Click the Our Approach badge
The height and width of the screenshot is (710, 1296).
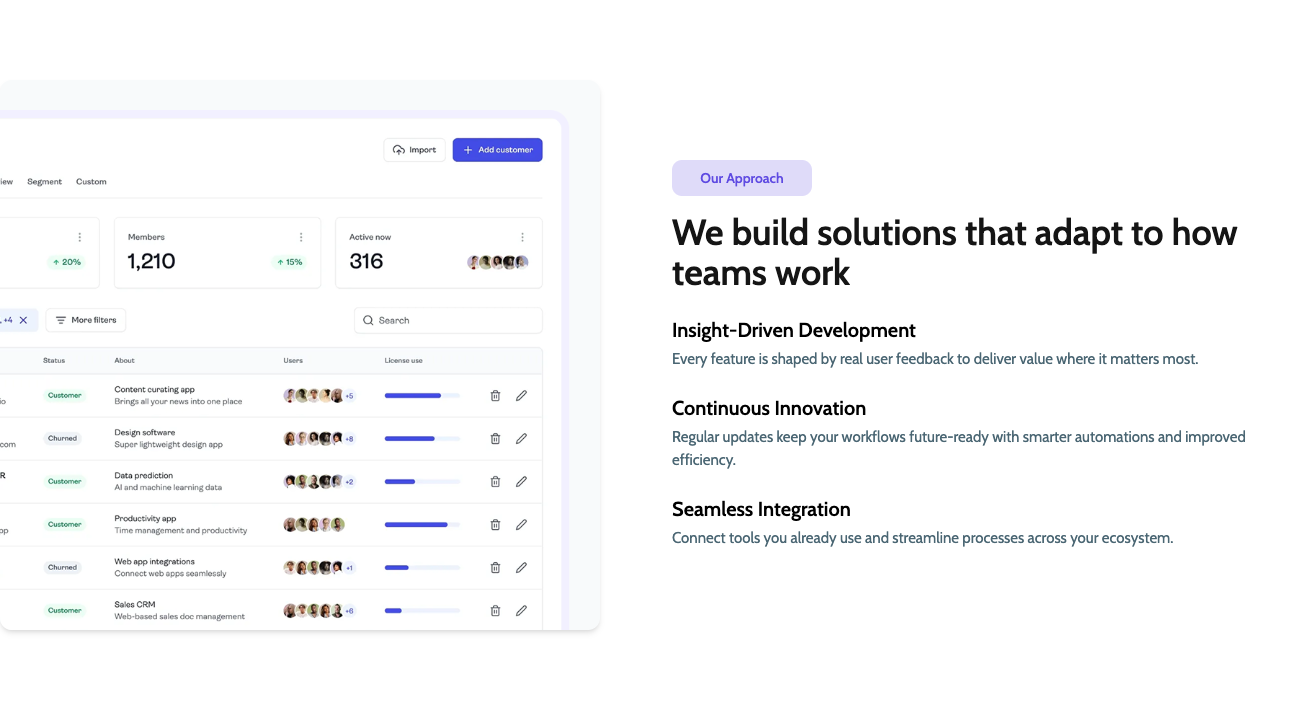point(741,178)
